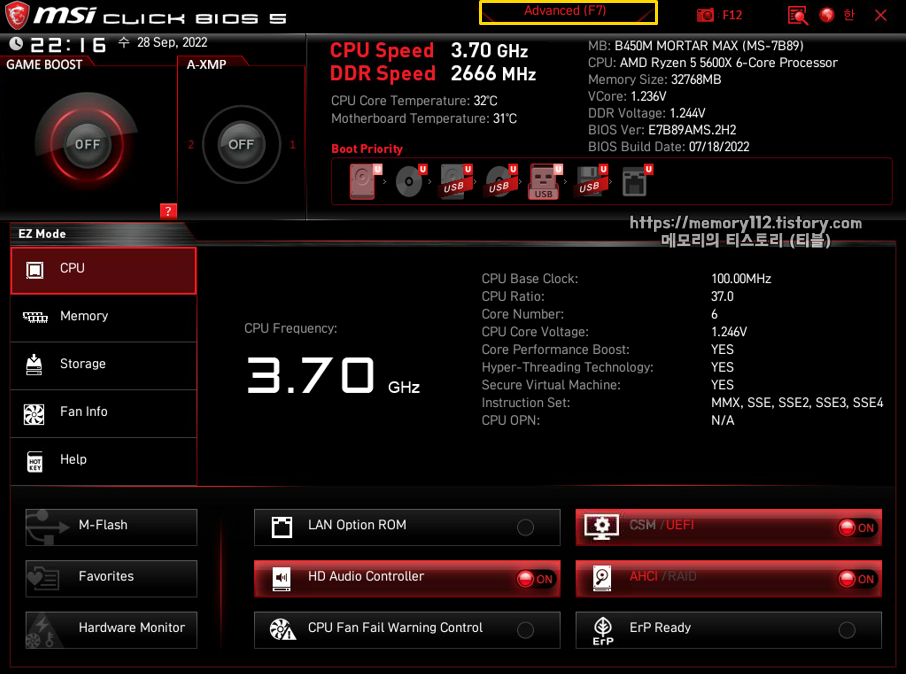Viewport: 906px width, 674px height.
Task: Enable CPU Fan Fail Warning Control
Action: (525, 630)
